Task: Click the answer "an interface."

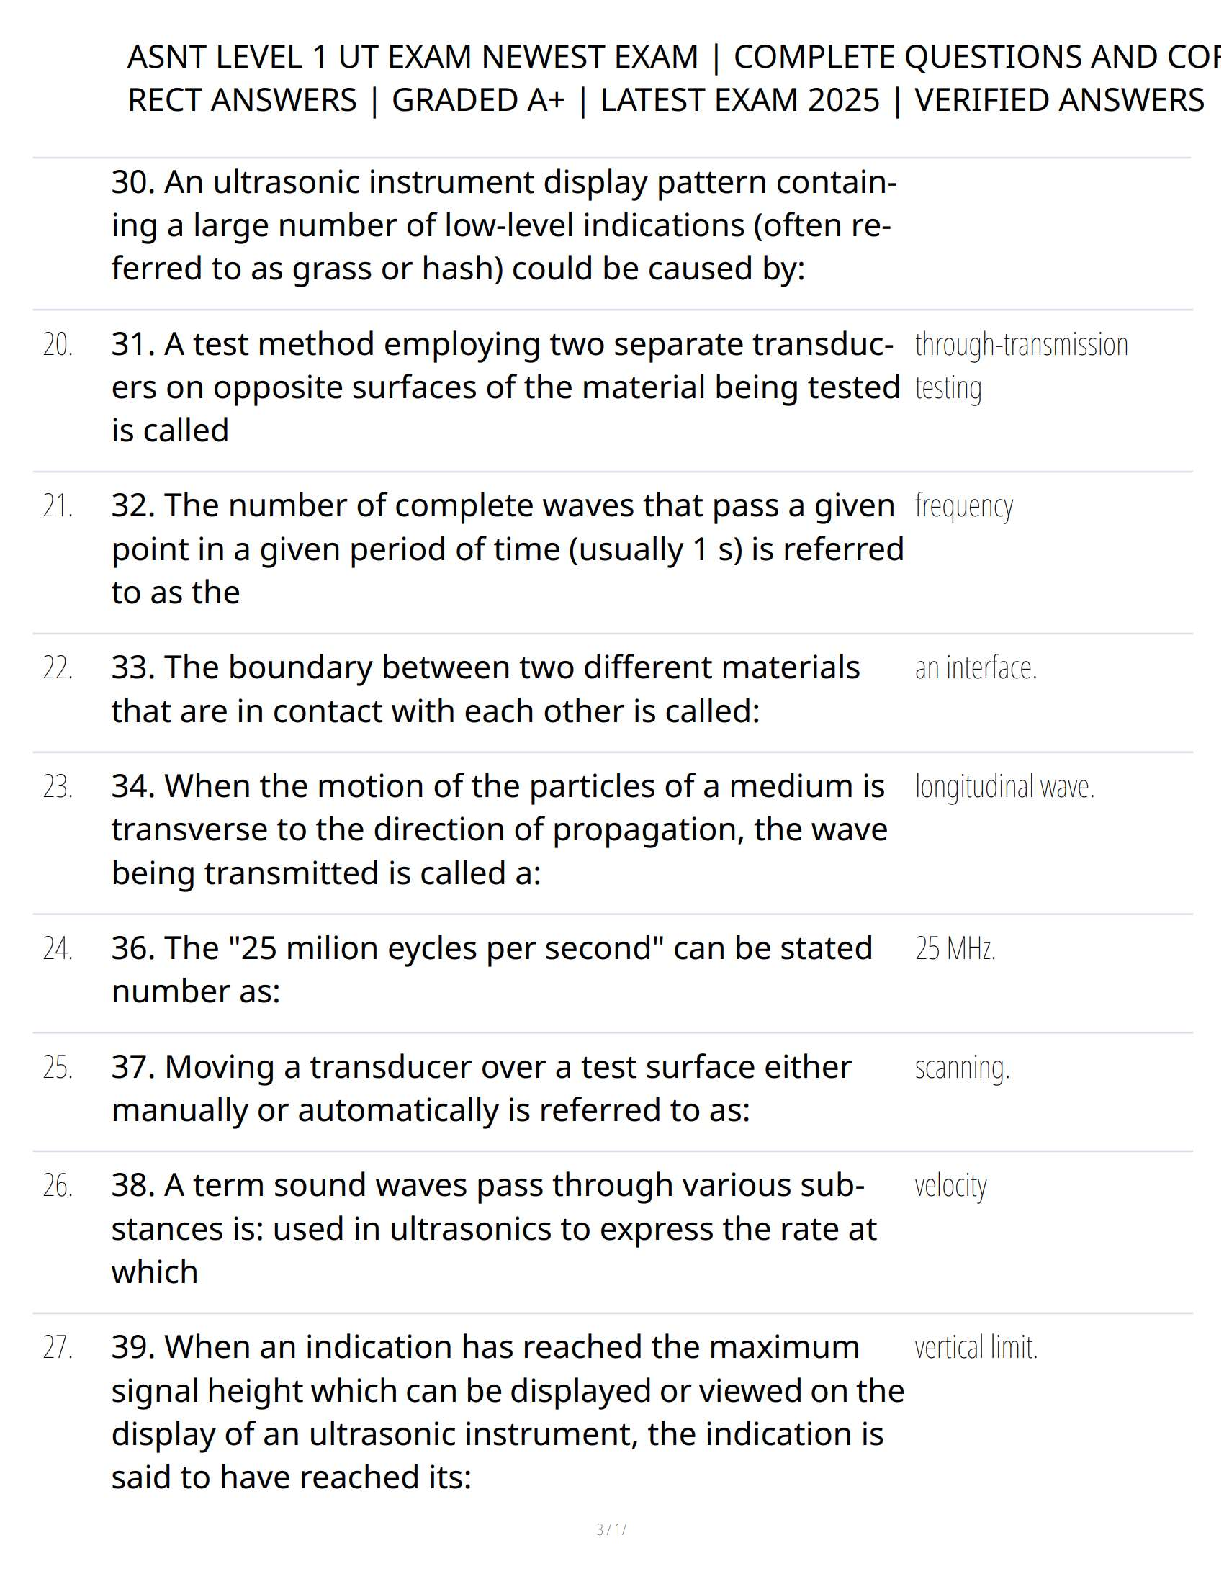Action: pyautogui.click(x=975, y=668)
